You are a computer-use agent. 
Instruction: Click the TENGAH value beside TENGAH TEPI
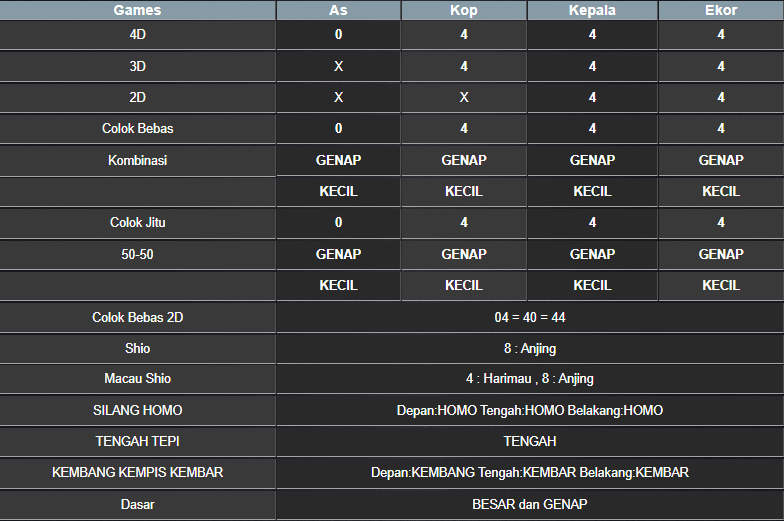tap(530, 442)
